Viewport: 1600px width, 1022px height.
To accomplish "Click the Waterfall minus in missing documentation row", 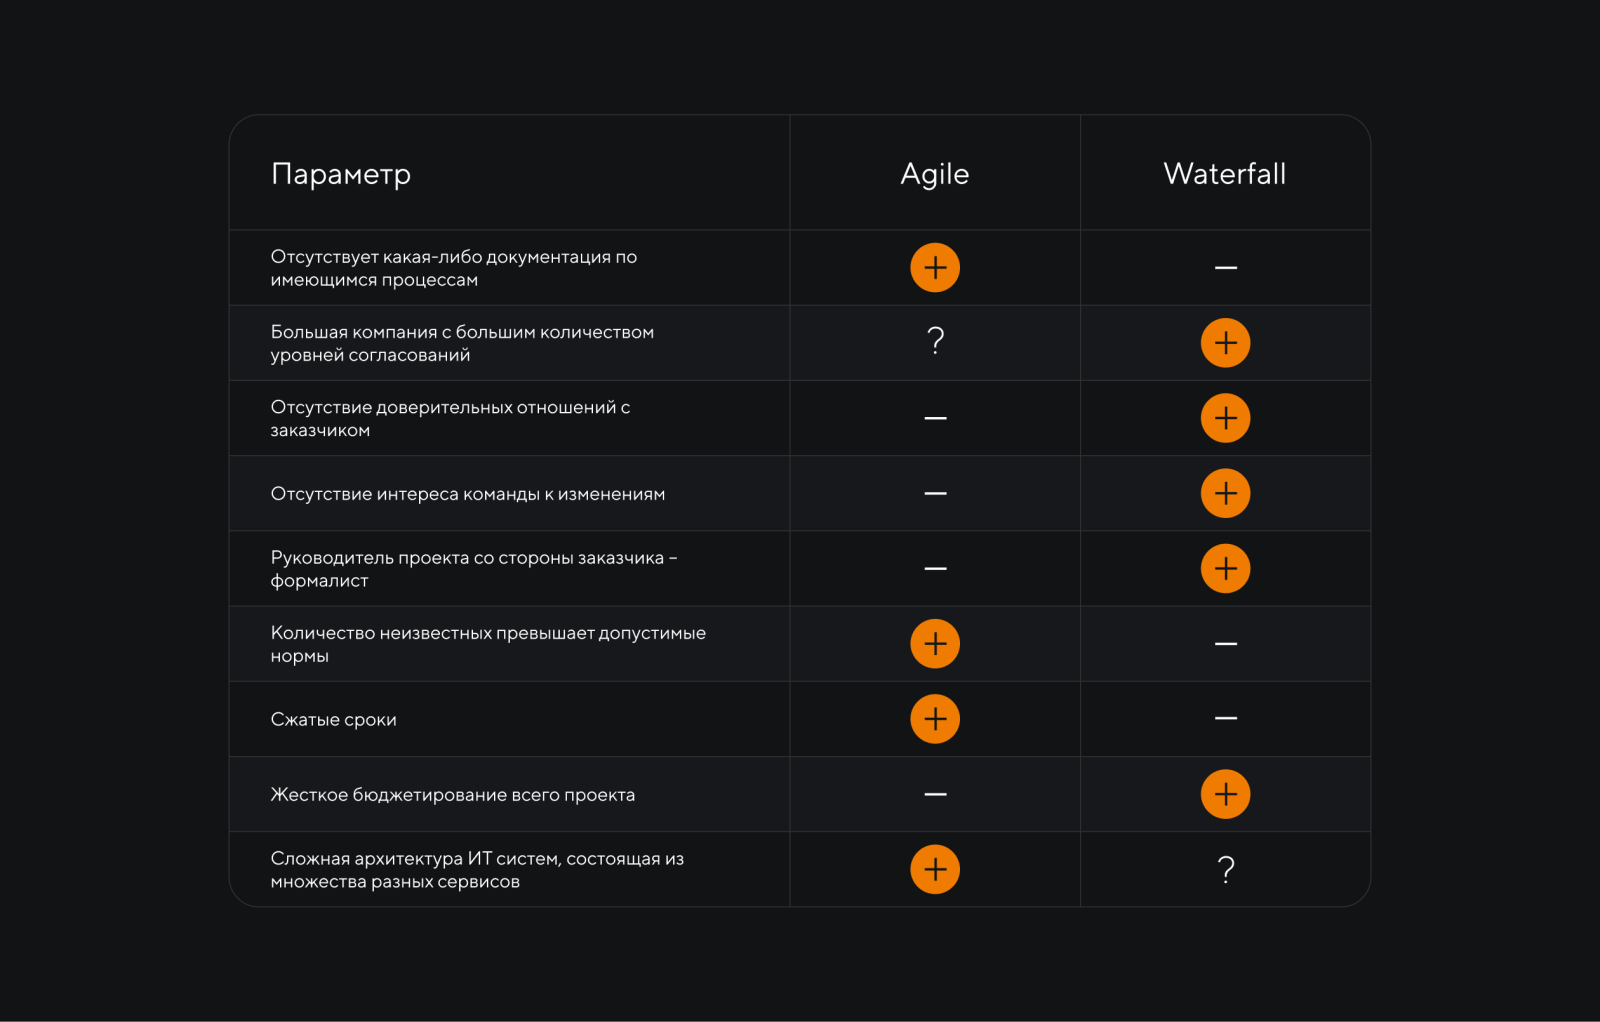I will pos(1226,268).
